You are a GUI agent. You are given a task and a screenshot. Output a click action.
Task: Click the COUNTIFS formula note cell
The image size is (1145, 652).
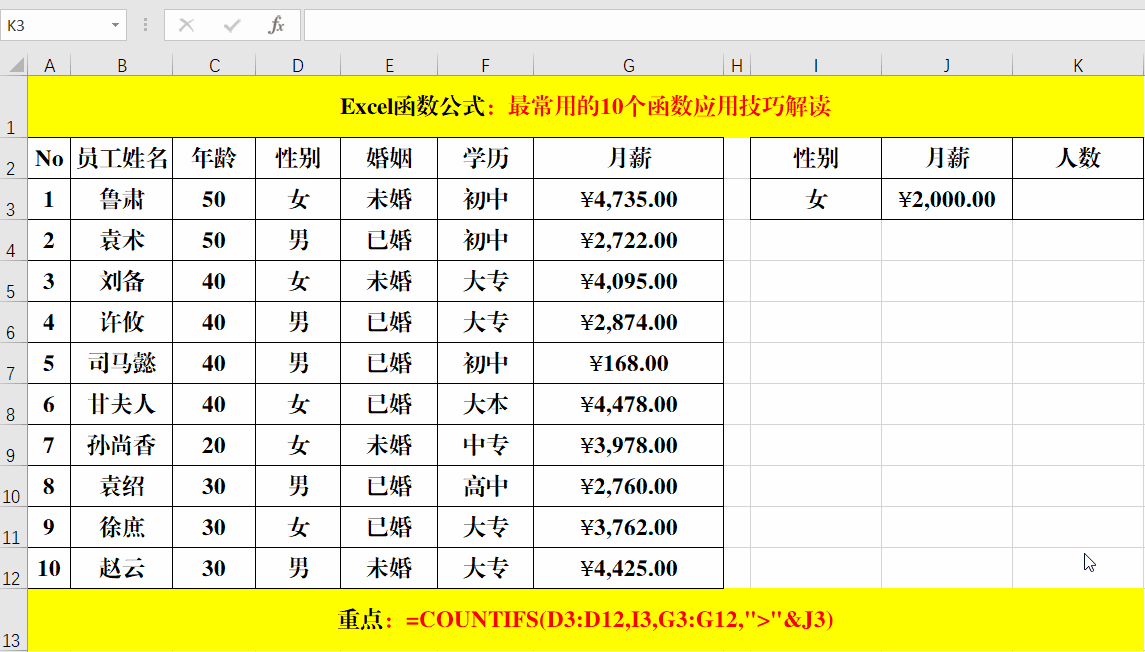pos(586,621)
